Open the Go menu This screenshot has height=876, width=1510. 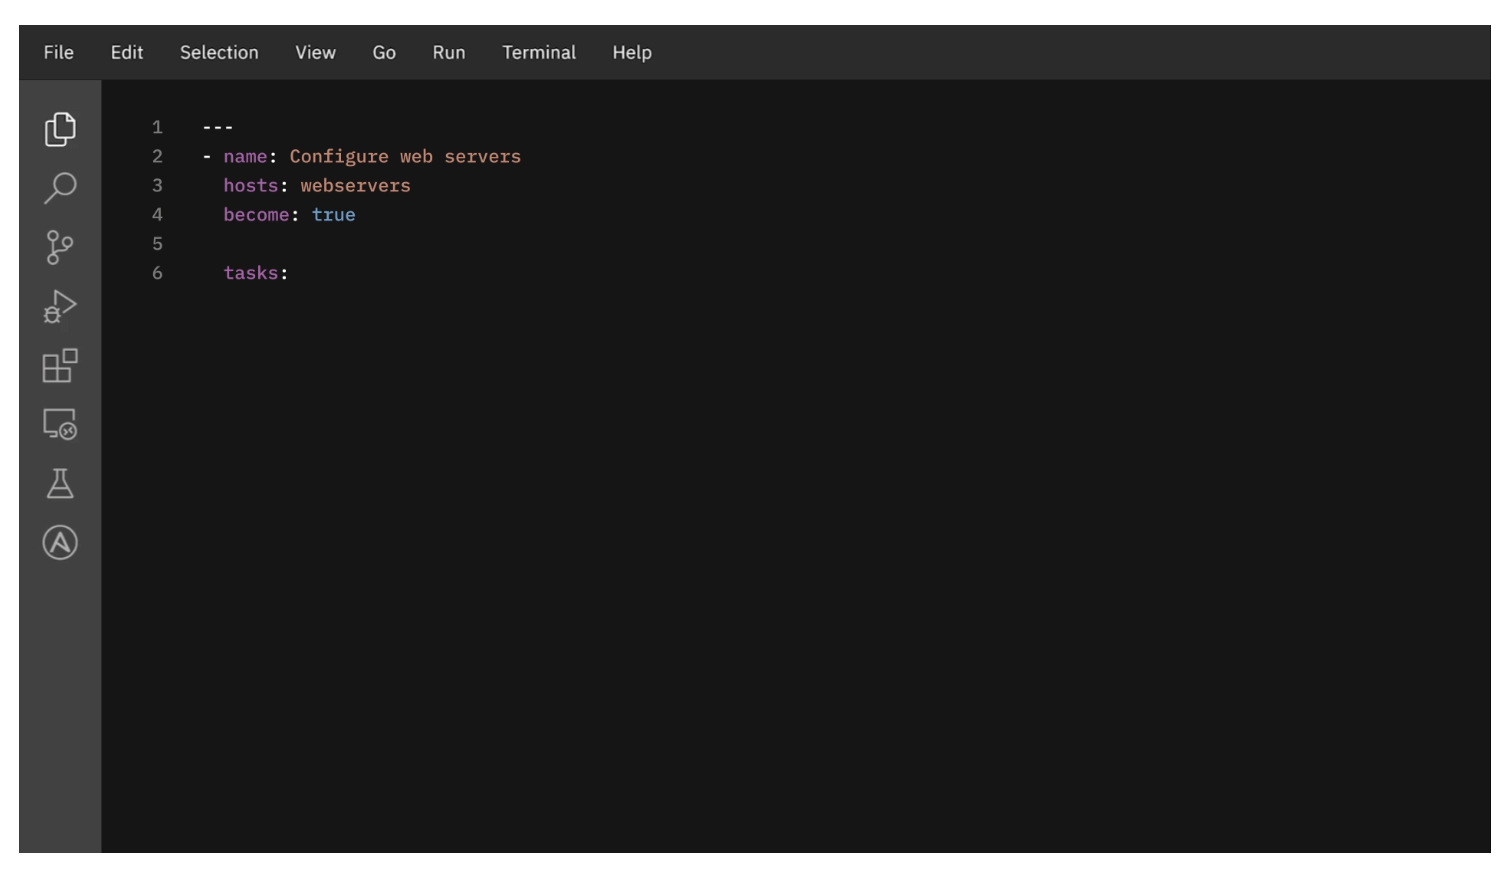click(x=384, y=53)
